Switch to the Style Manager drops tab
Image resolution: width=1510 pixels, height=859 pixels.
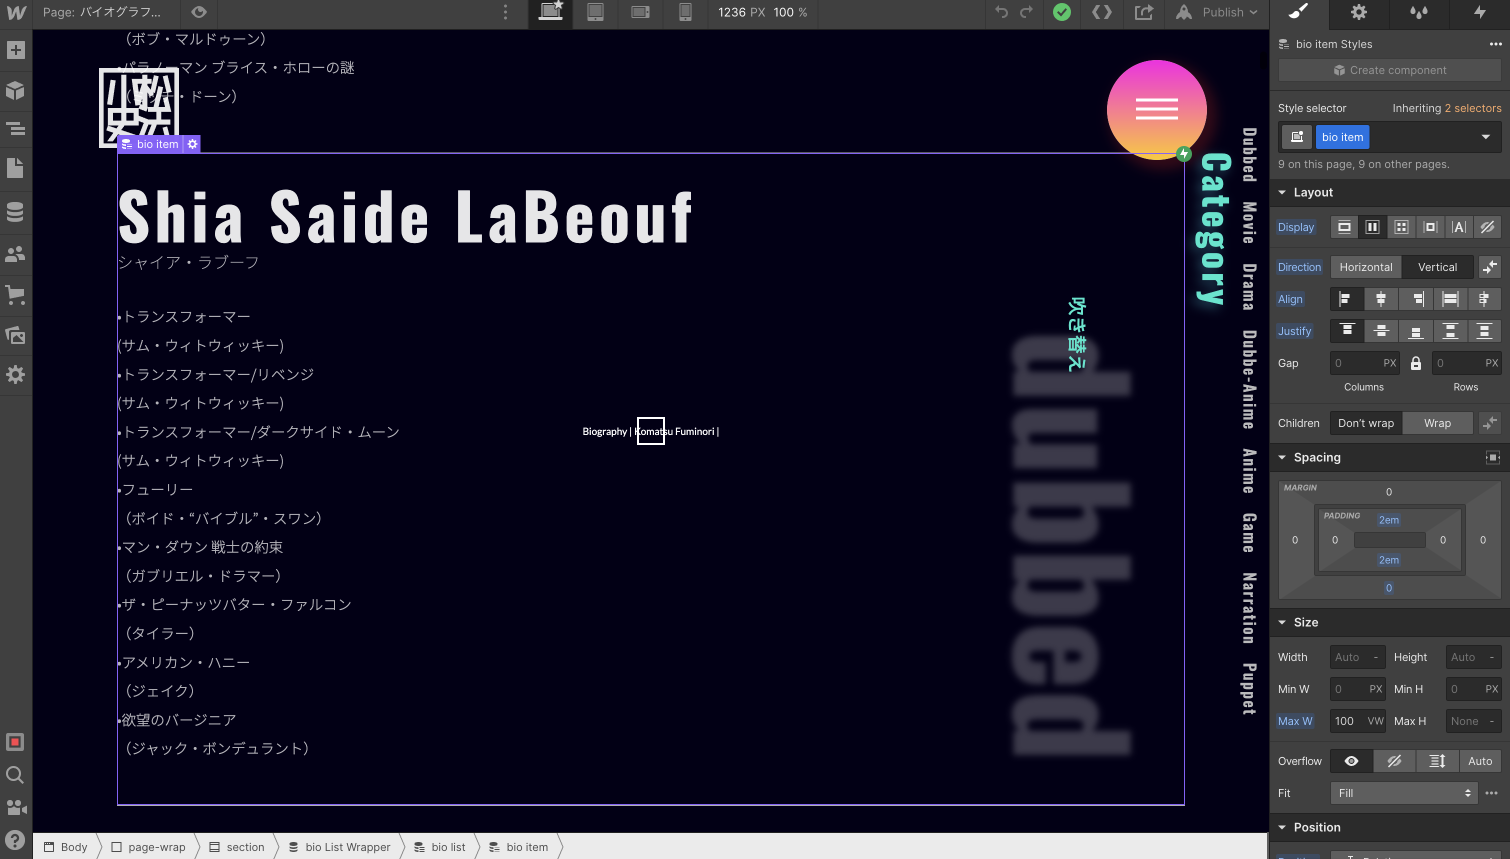(1419, 13)
